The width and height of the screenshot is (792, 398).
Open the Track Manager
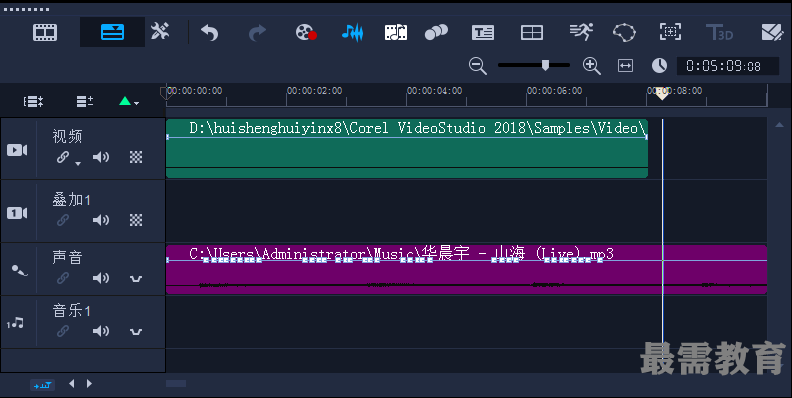pos(84,102)
